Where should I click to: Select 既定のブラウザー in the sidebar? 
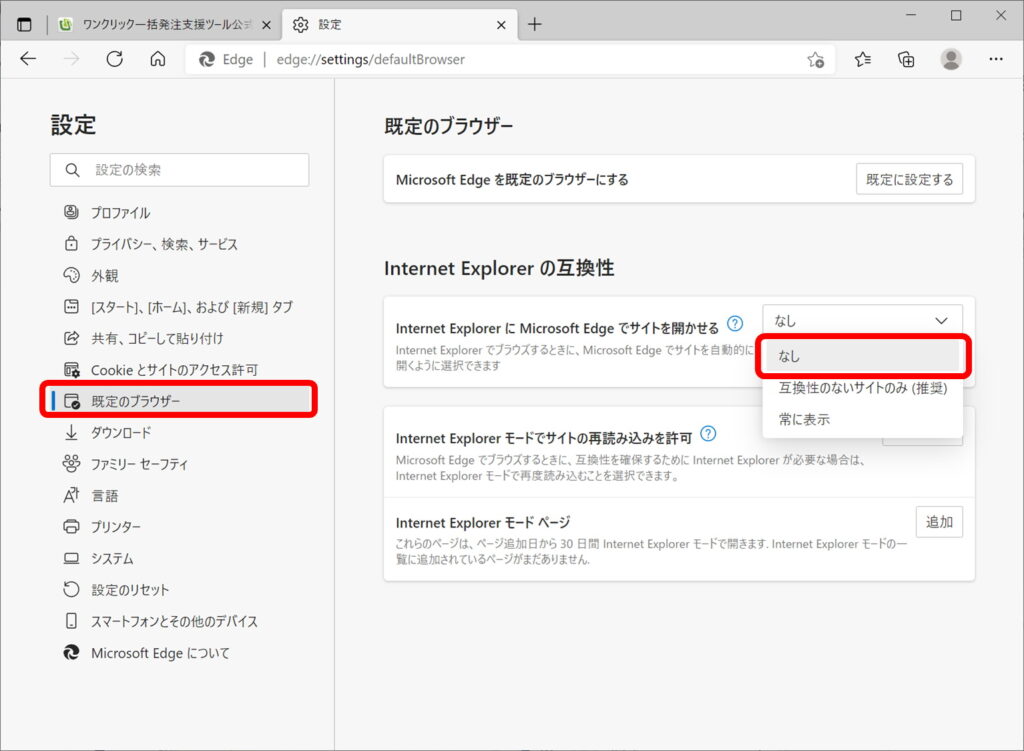point(180,400)
